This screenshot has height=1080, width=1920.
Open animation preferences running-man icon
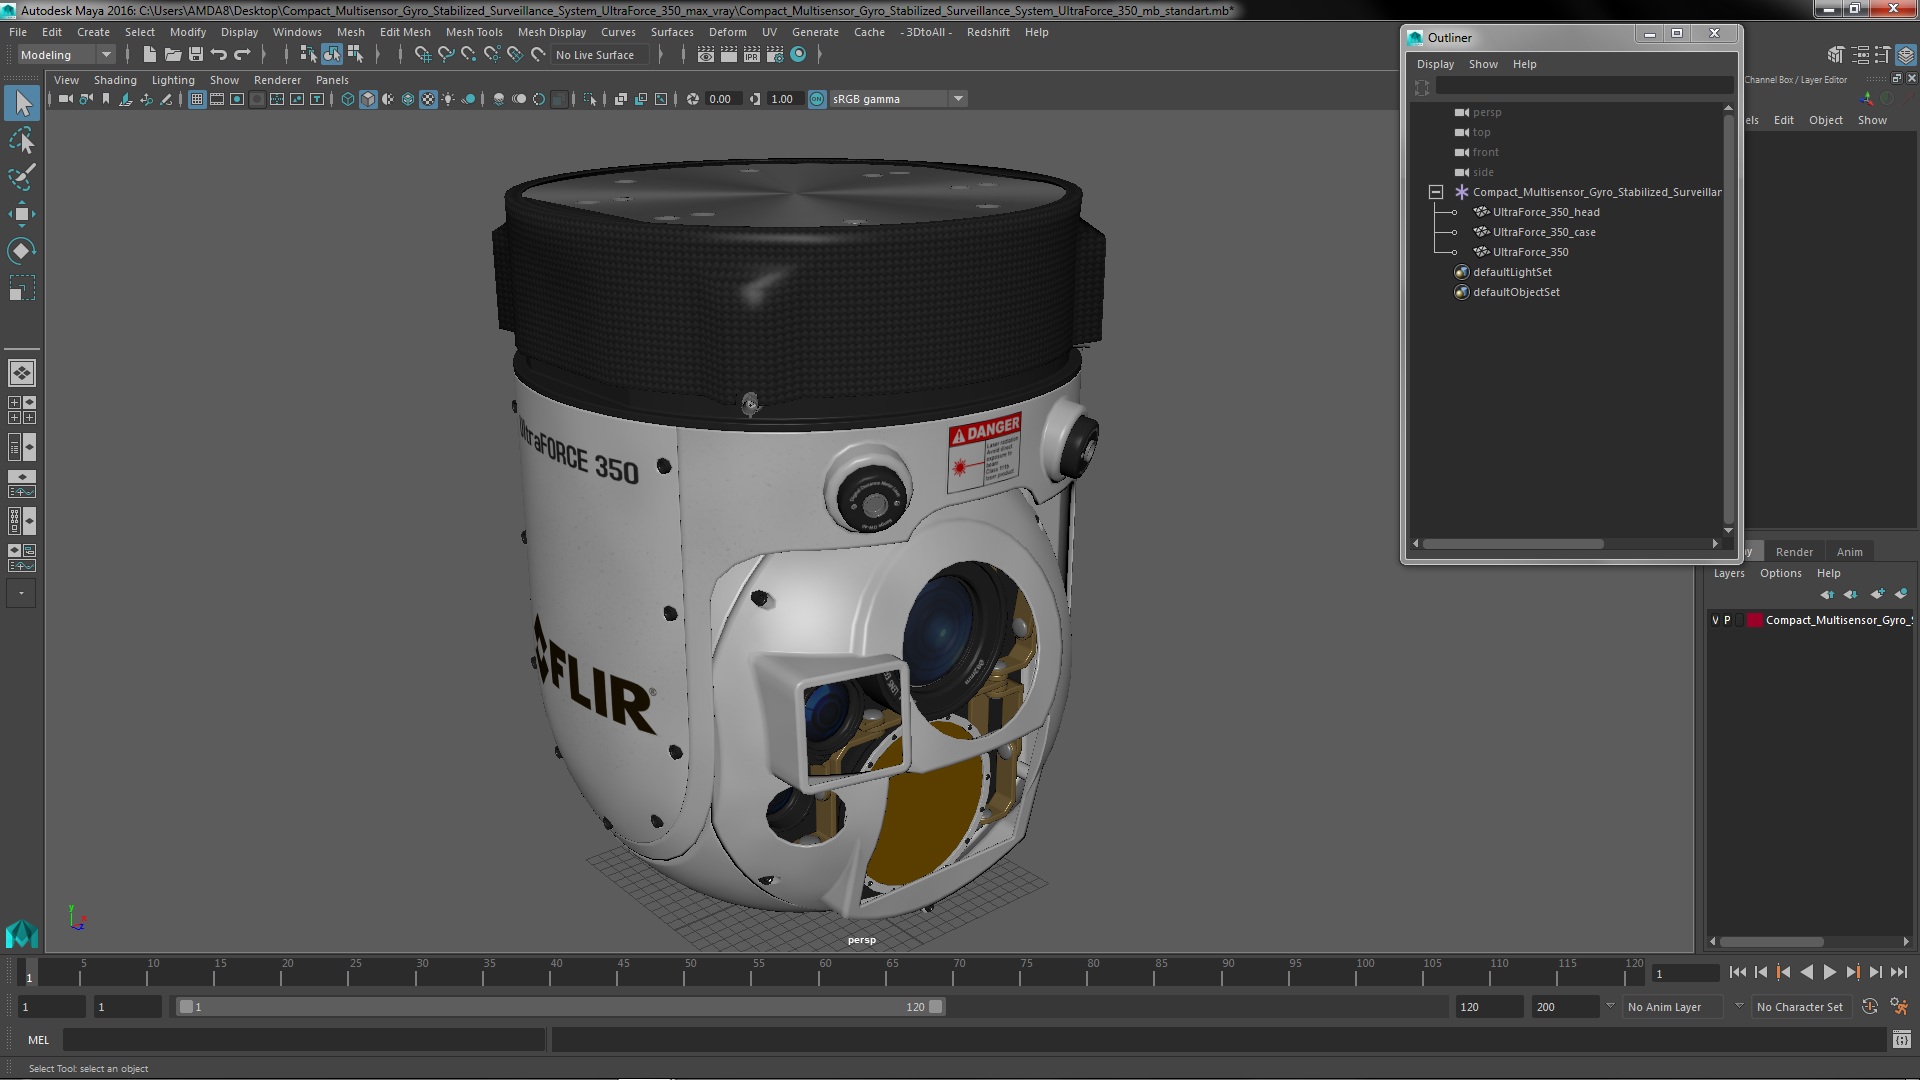1898,1007
